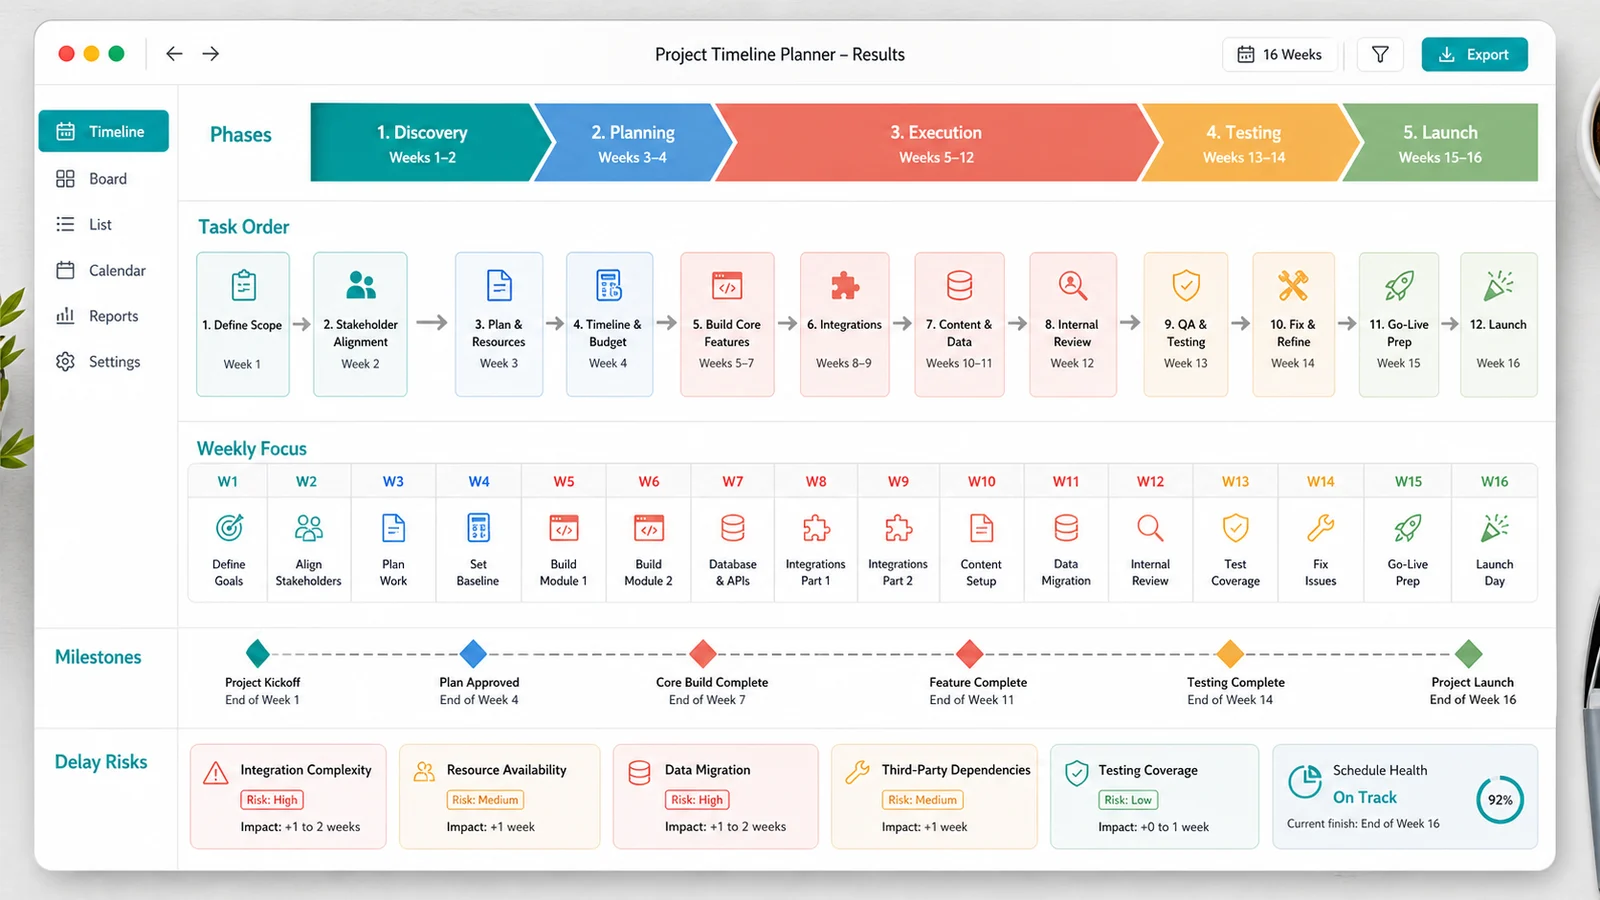Image resolution: width=1600 pixels, height=900 pixels.
Task: Click the Integrations puzzle piece task icon
Action: 845,285
